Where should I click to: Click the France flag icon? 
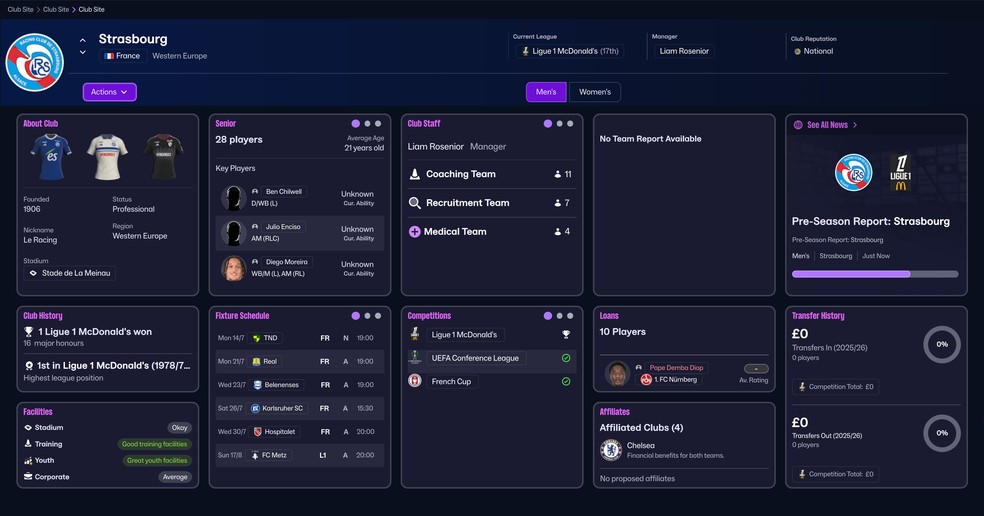[109, 56]
